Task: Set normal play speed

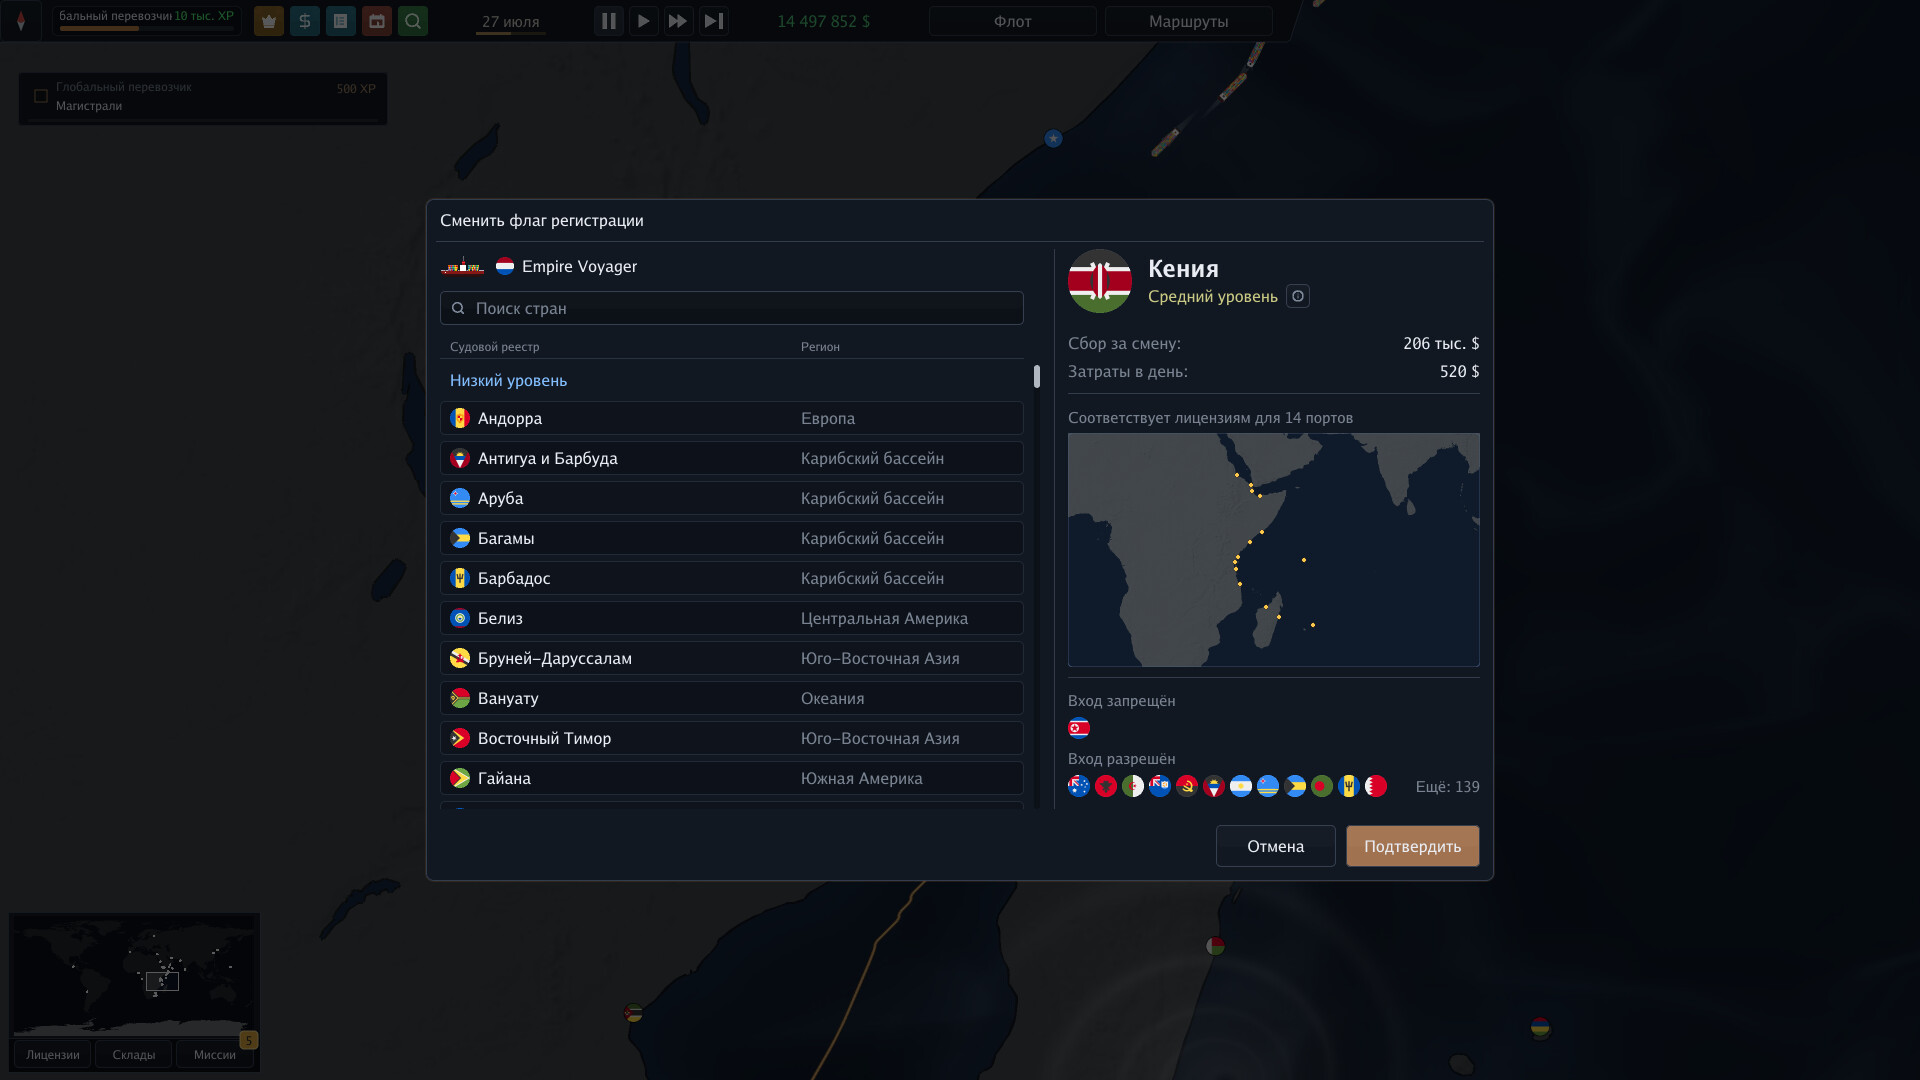Action: pyautogui.click(x=643, y=21)
